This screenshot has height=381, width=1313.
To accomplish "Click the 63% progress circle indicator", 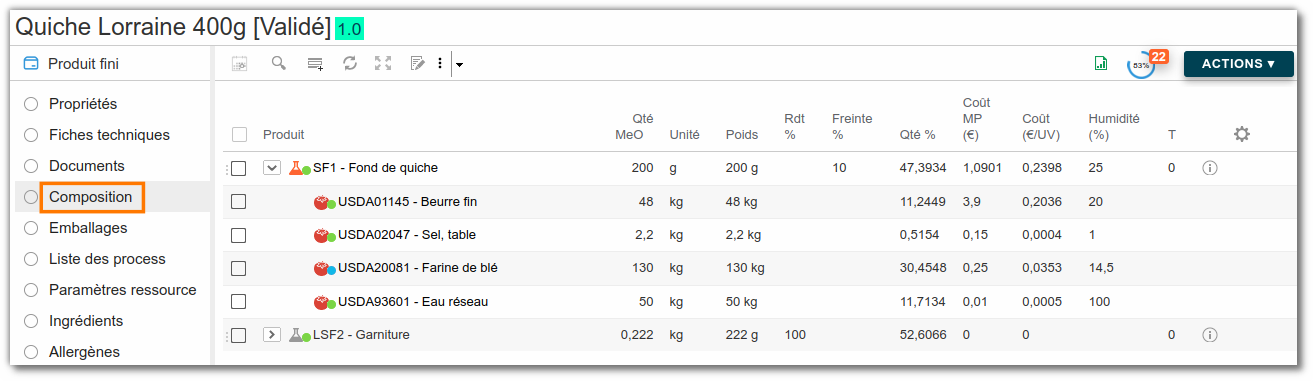I will point(1141,65).
